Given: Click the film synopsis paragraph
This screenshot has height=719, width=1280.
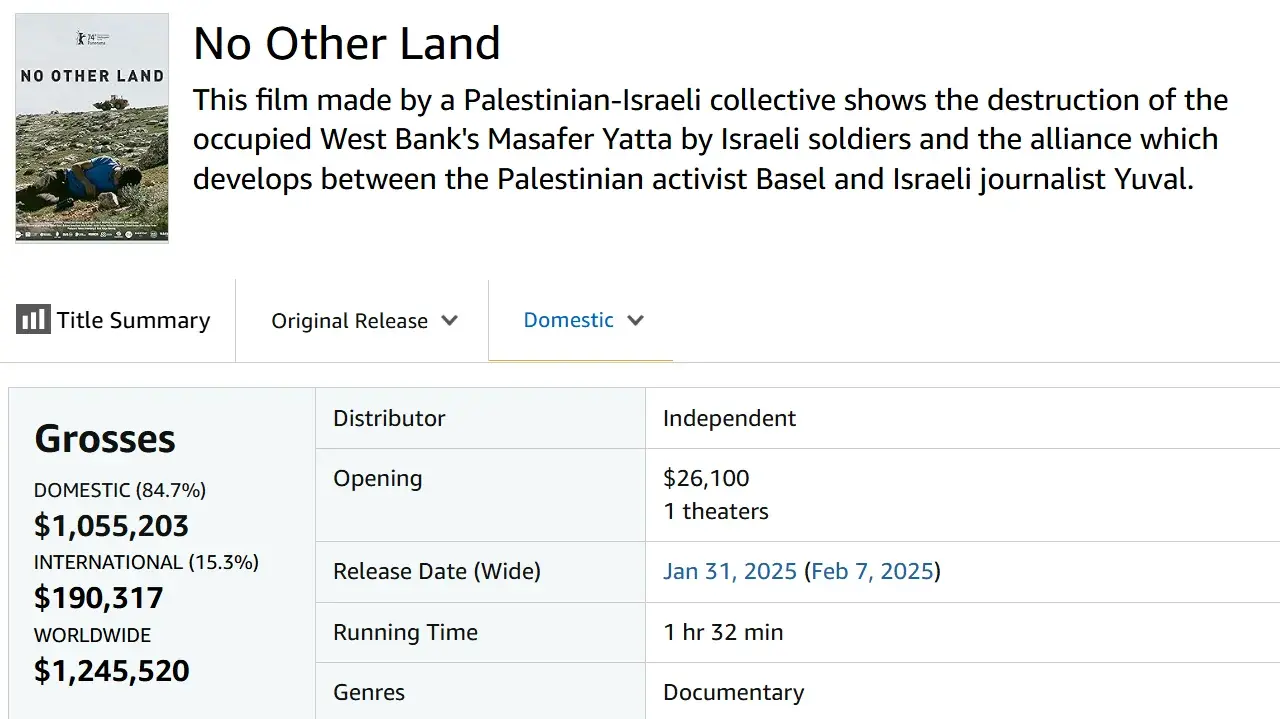Looking at the screenshot, I should 710,139.
